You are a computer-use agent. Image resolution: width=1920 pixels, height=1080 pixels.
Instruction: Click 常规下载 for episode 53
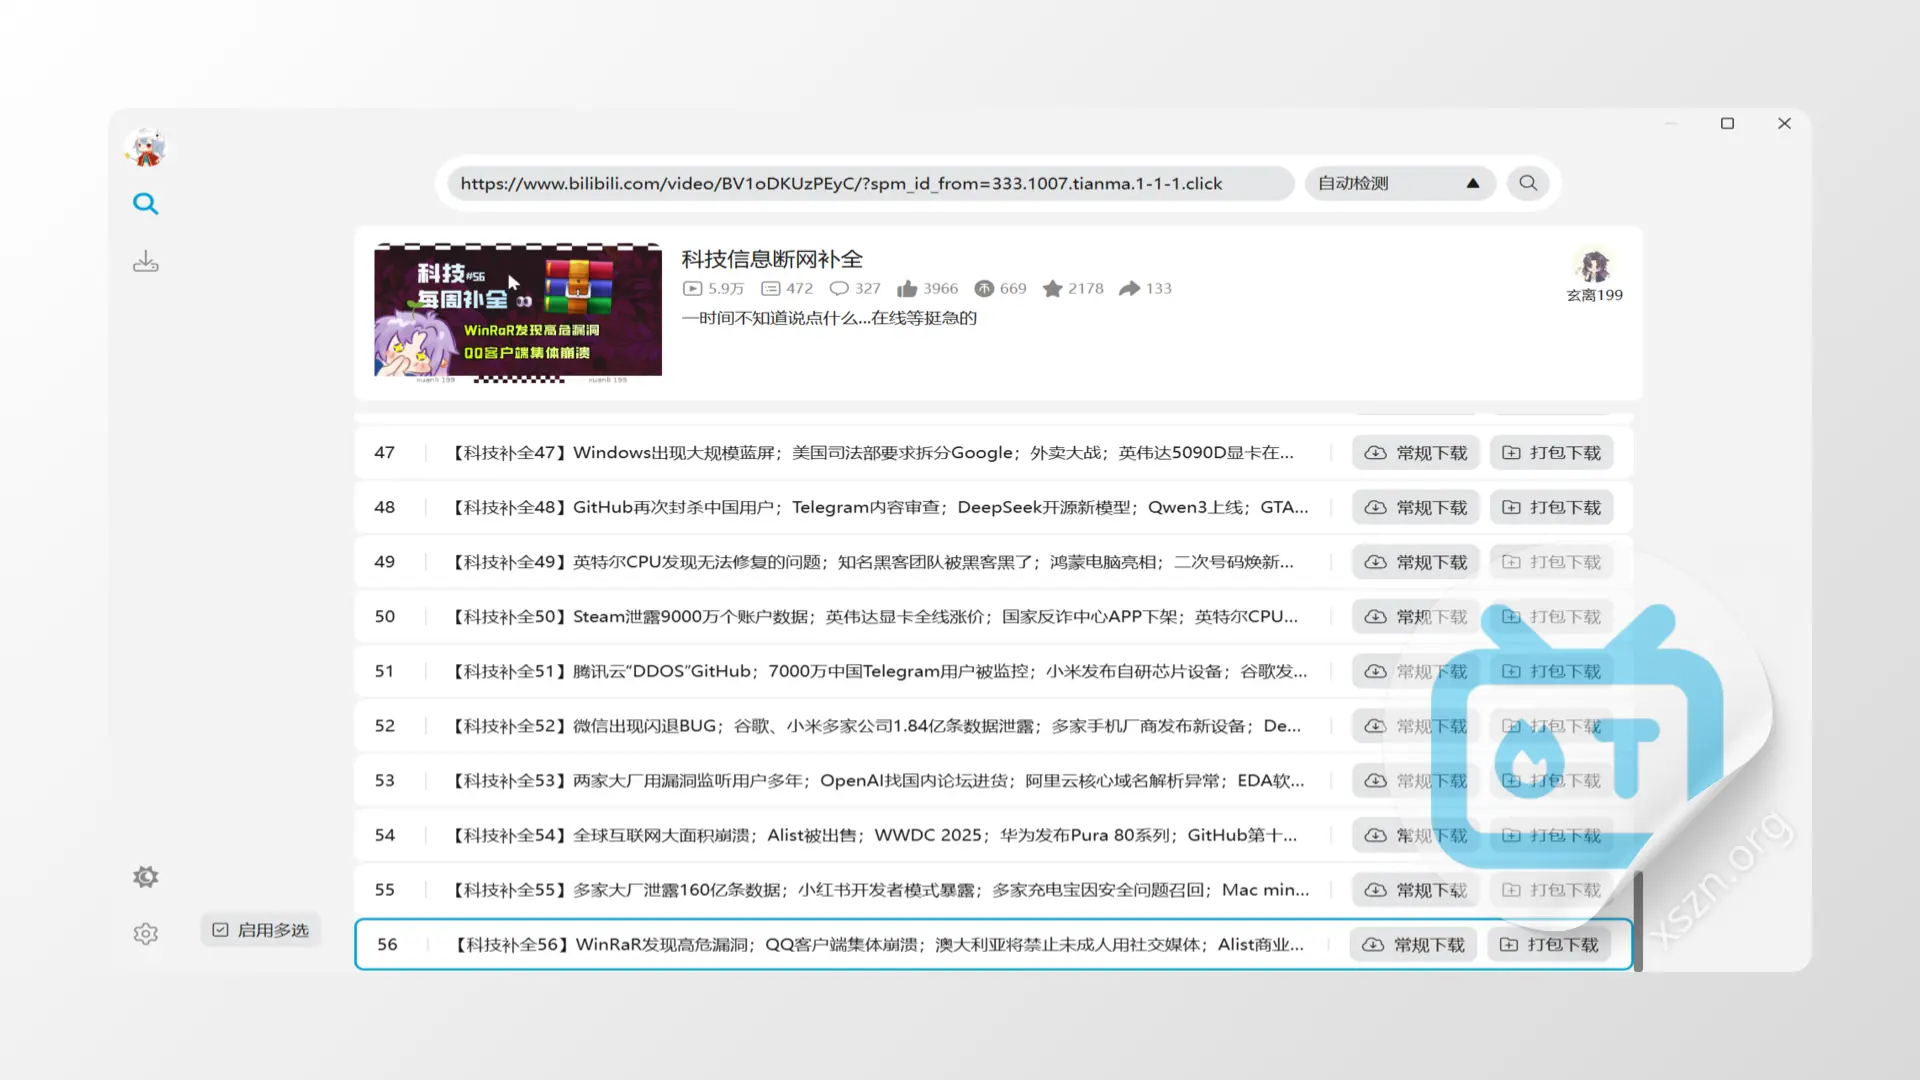(1416, 781)
